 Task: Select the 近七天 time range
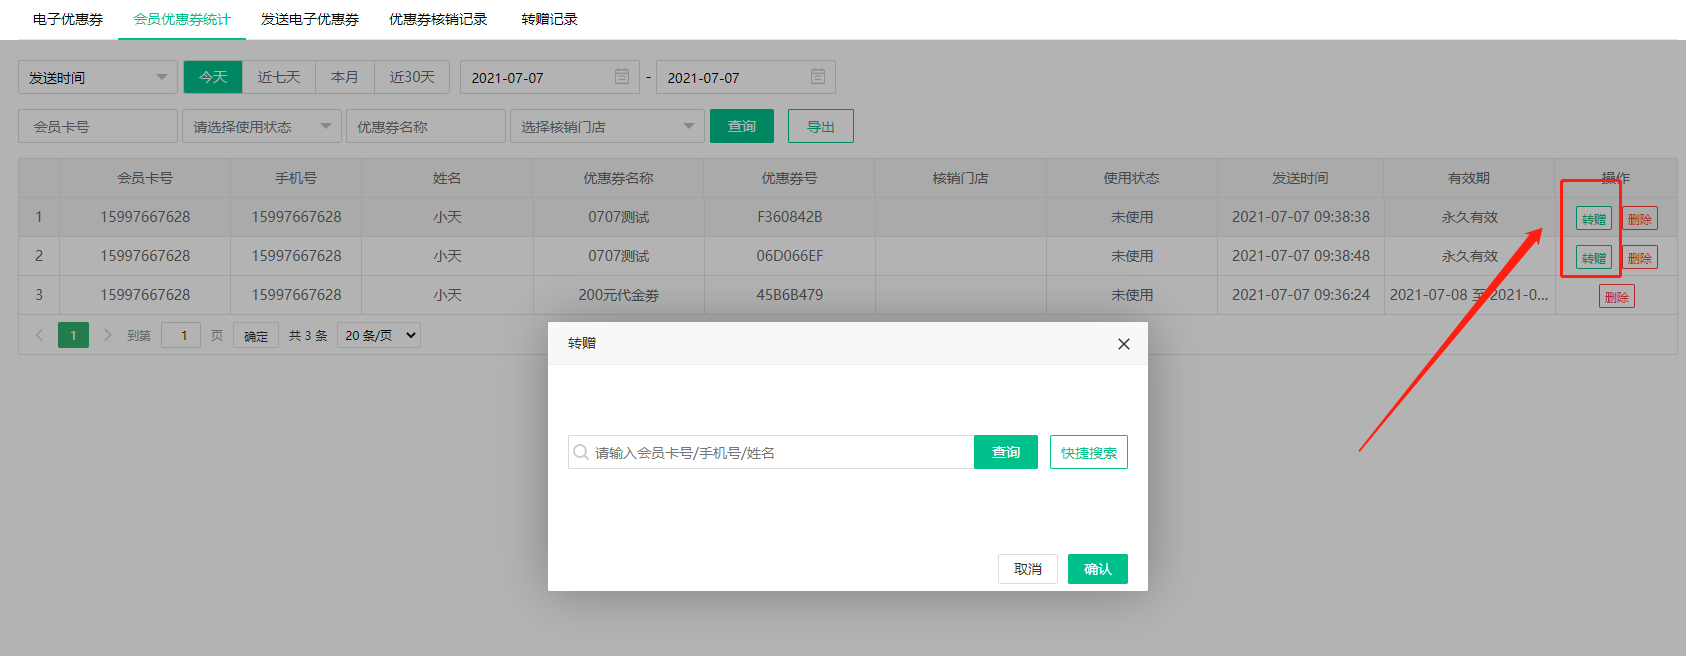(x=279, y=77)
